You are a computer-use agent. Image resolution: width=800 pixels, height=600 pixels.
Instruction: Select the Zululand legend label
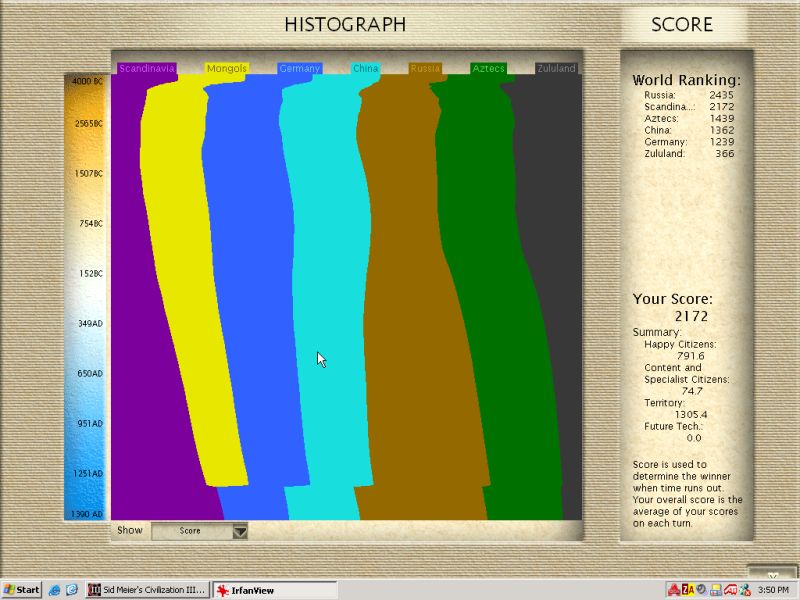[556, 69]
